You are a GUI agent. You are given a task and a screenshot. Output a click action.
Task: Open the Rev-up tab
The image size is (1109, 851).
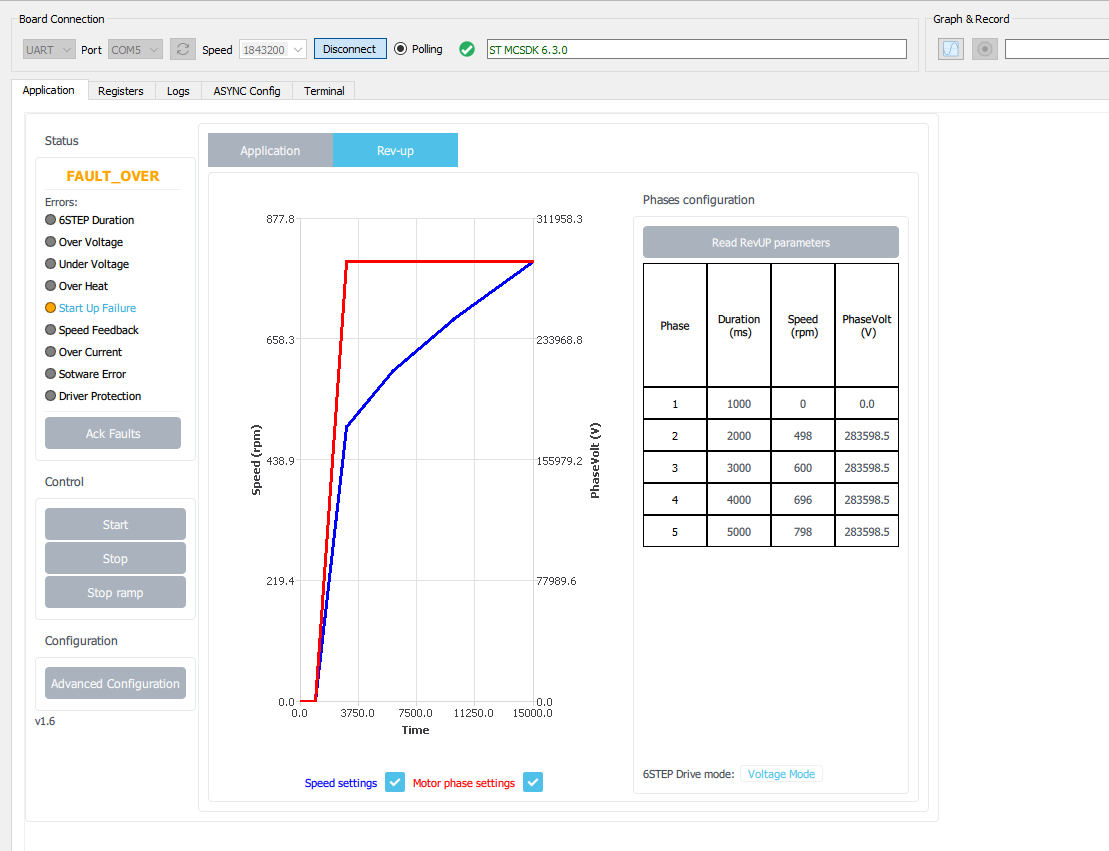coord(395,149)
